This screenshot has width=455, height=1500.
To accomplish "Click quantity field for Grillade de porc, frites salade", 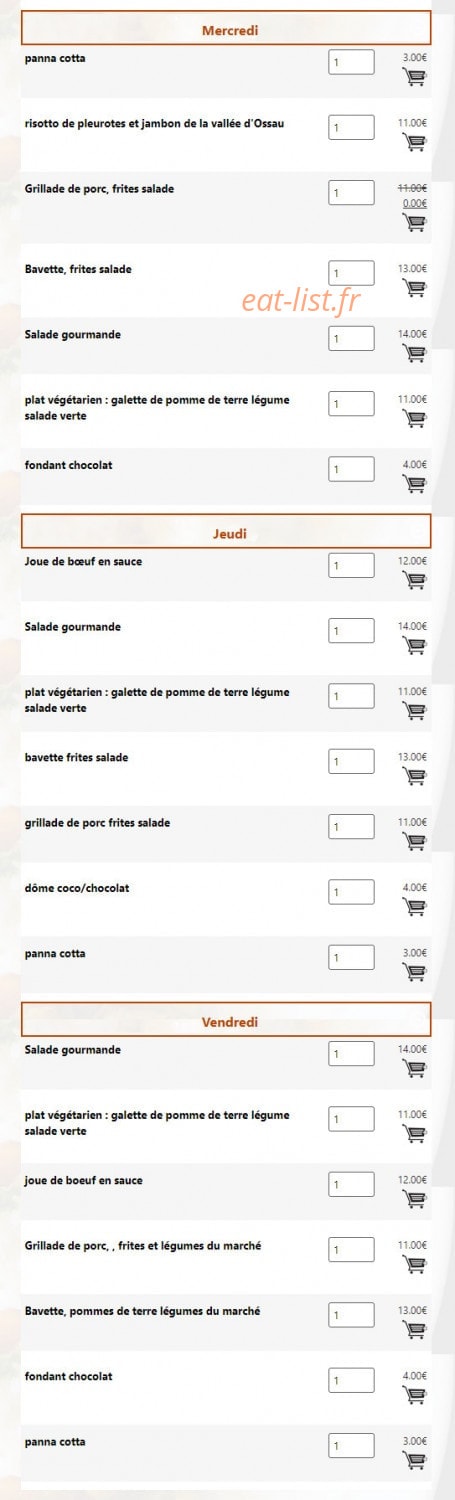I will pos(351,192).
